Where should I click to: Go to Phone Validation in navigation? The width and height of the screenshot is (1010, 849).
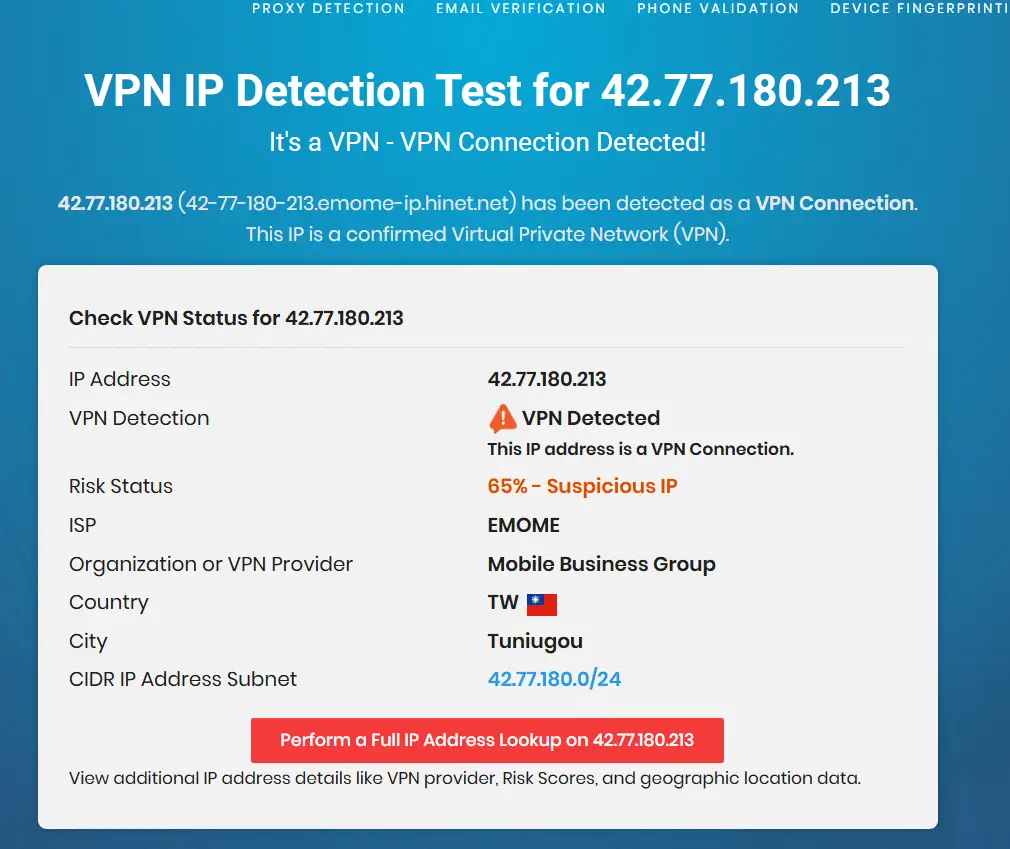717,8
